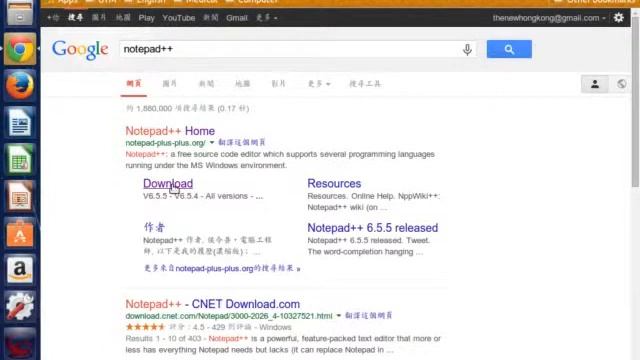Click 翻譯這個網頁 next to notepad-plus-plus.org
This screenshot has width=640, height=360.
[242, 142]
